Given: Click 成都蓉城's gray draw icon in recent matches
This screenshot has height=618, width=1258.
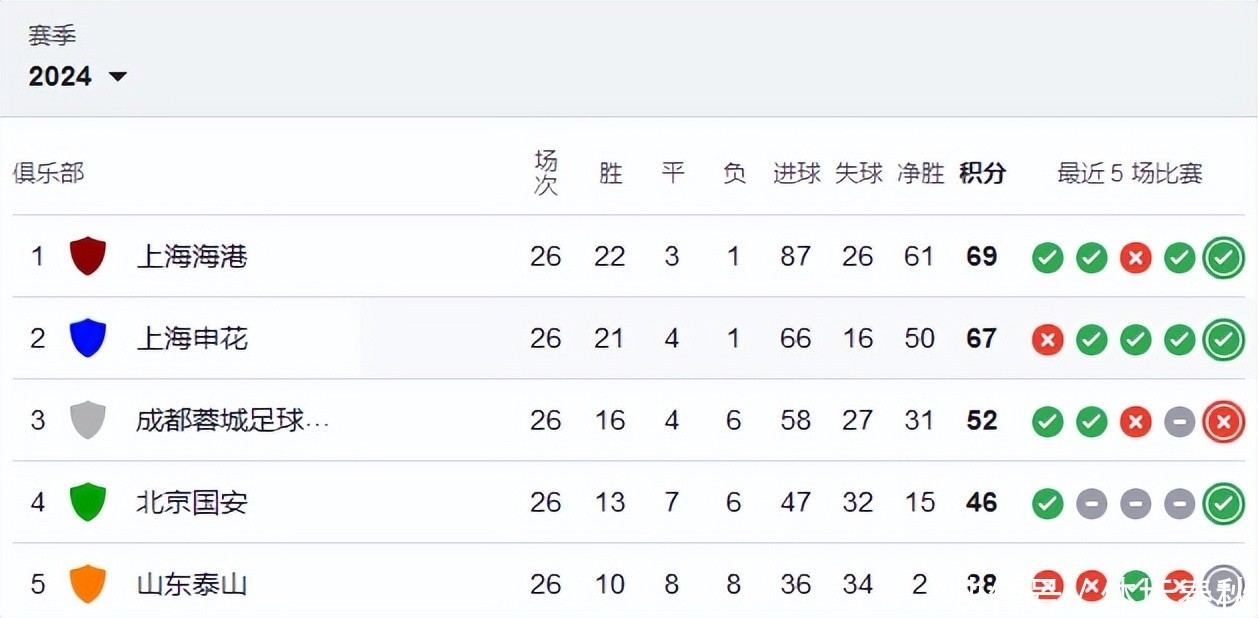Looking at the screenshot, I should (1179, 421).
